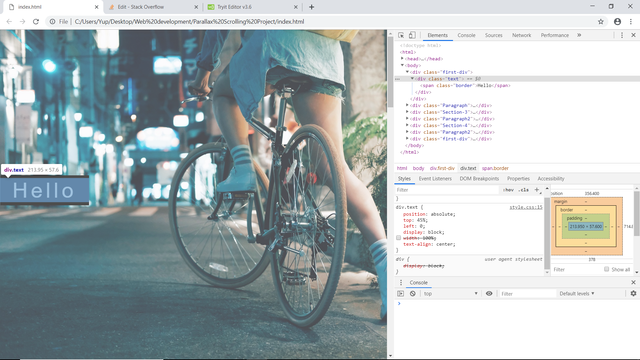Show console sidebar icon
This screenshot has height=360, width=640.
[x=400, y=293]
